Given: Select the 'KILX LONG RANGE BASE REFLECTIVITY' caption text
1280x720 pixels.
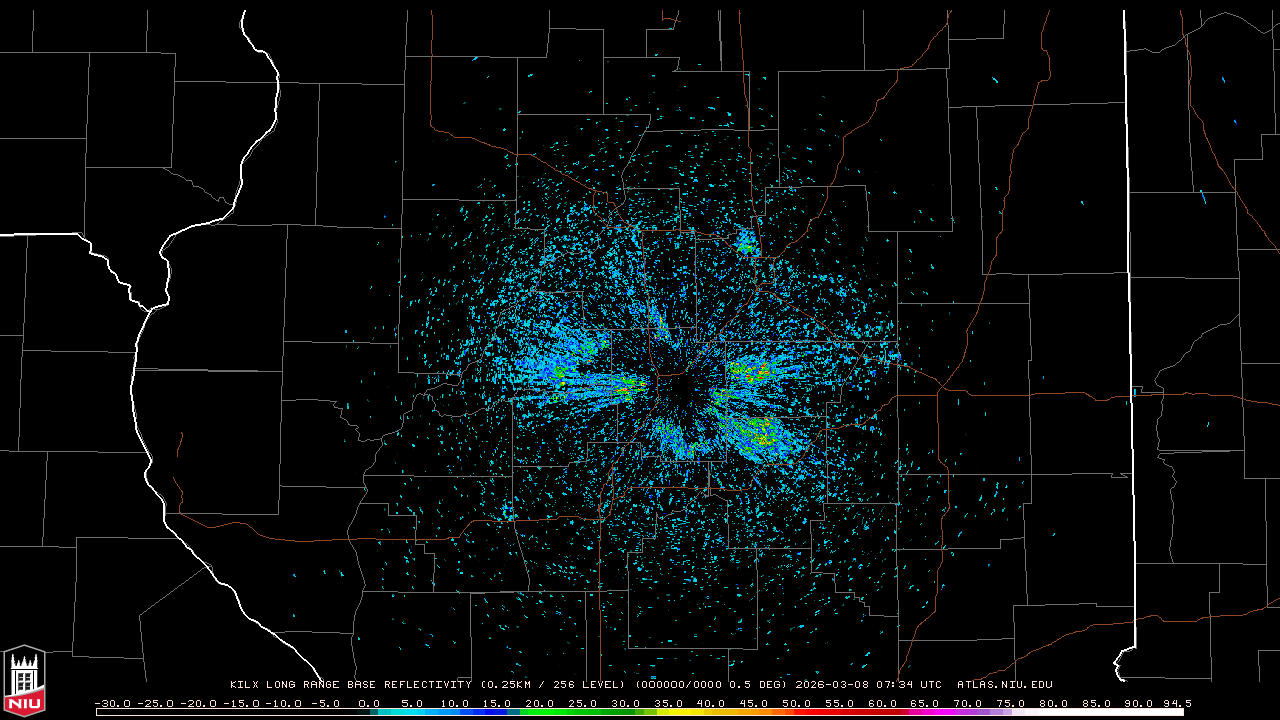Looking at the screenshot, I should 350,685.
